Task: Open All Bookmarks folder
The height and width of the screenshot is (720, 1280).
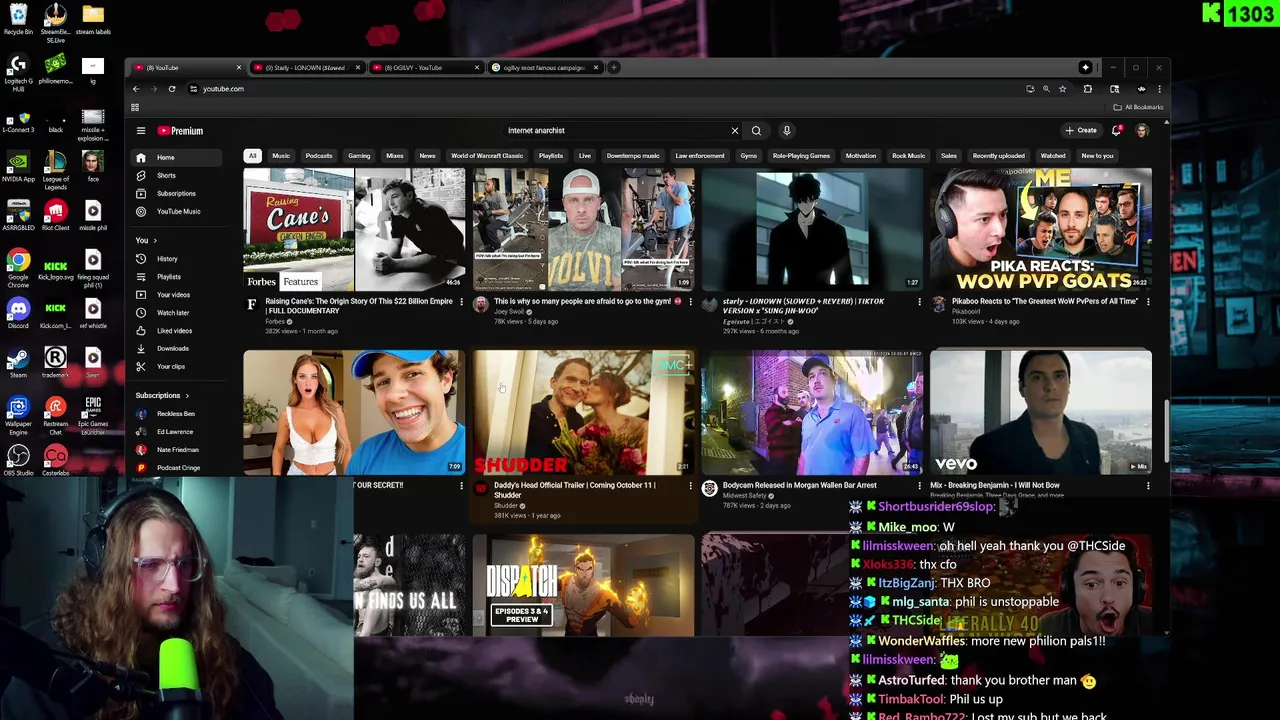Action: (x=1138, y=107)
